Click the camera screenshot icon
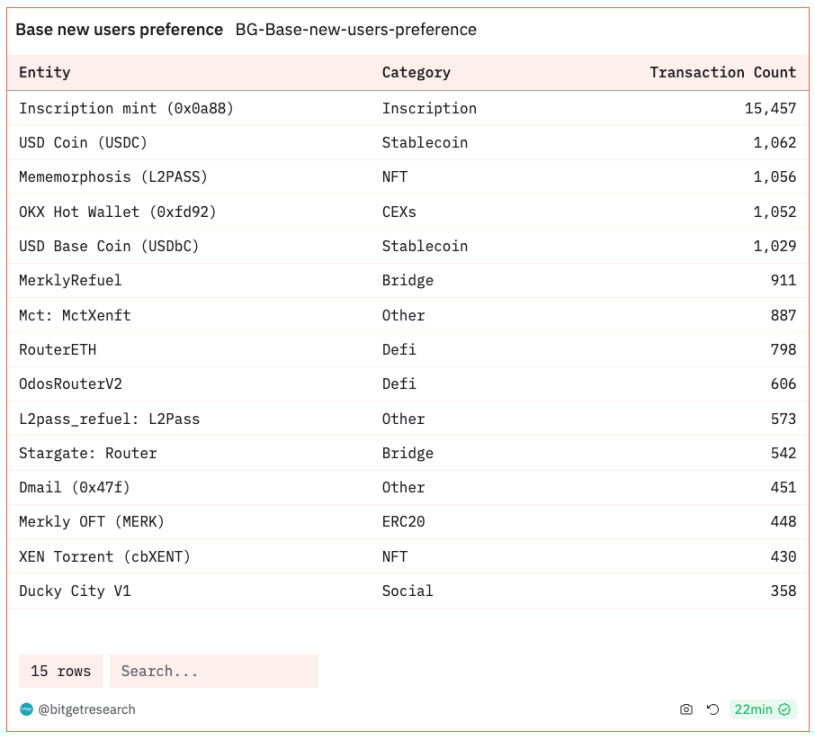The image size is (815, 740). (x=686, y=710)
